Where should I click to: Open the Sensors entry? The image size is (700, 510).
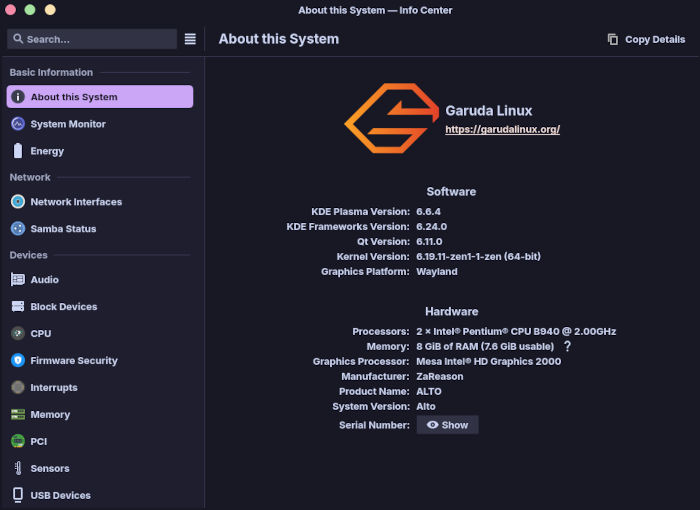click(49, 469)
